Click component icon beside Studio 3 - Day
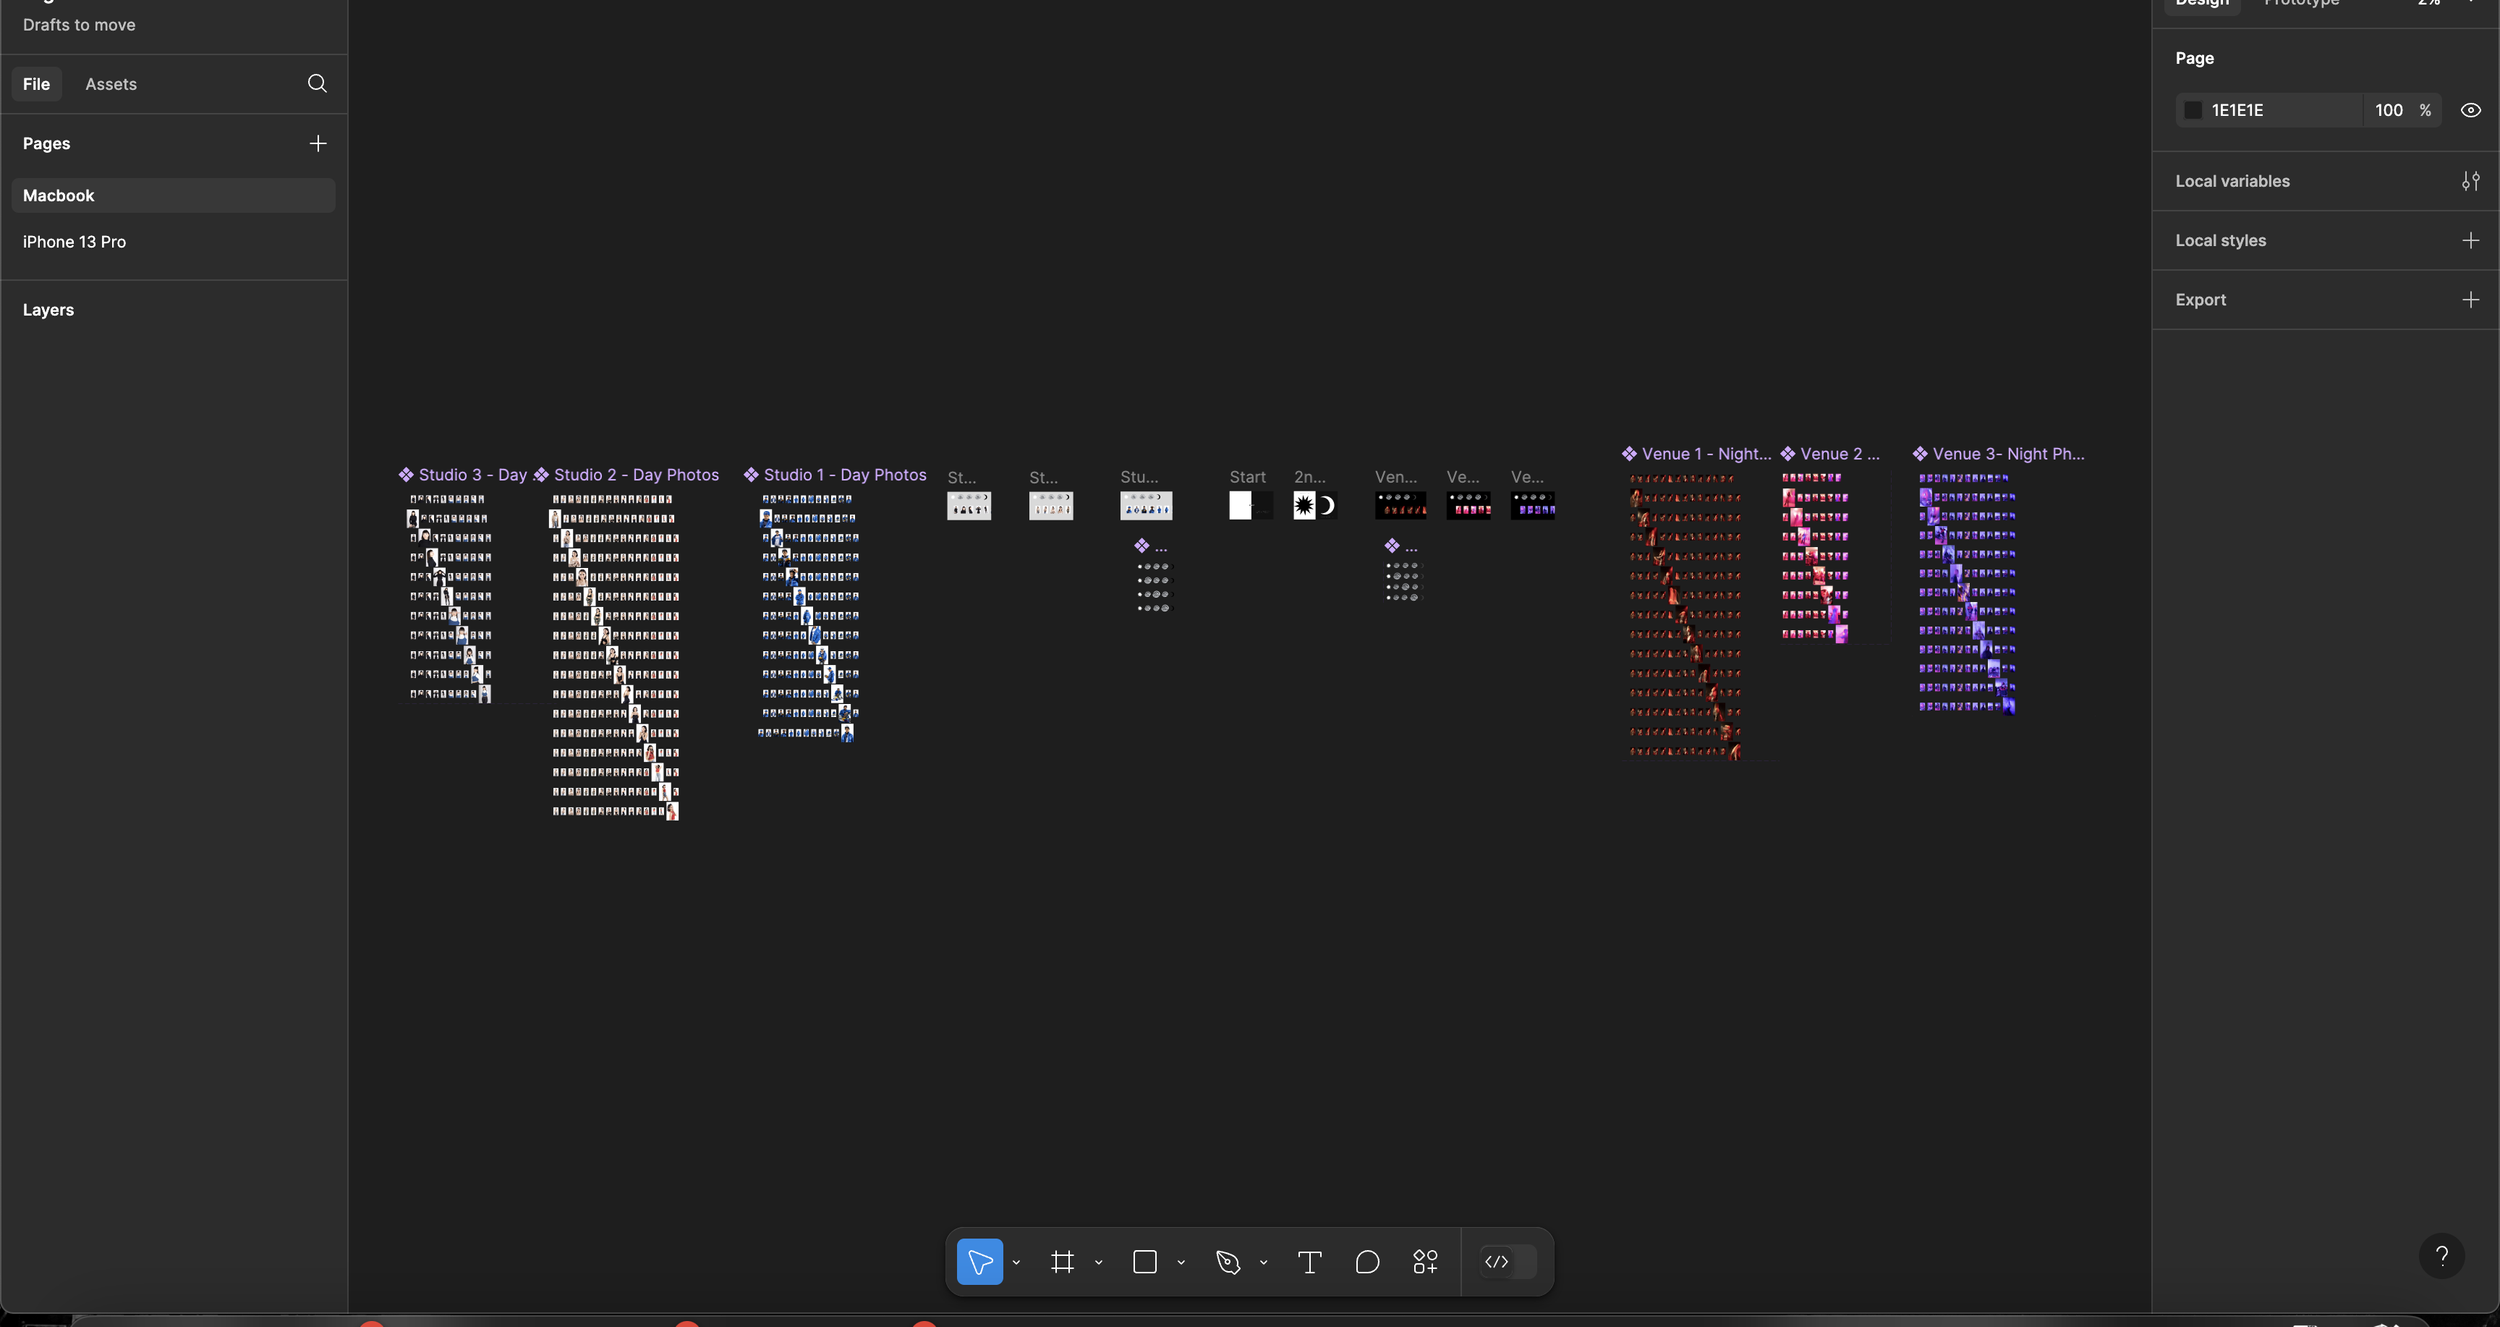 406,475
